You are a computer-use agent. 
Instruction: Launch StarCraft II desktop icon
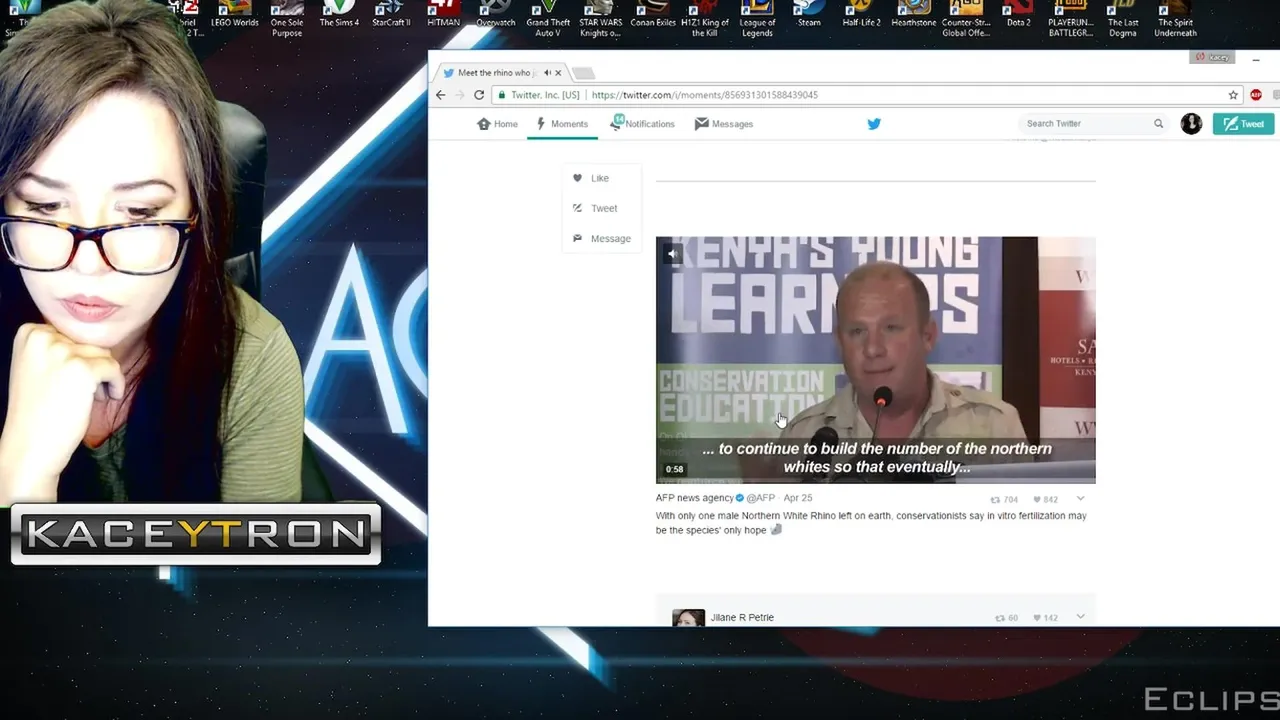coord(391,14)
